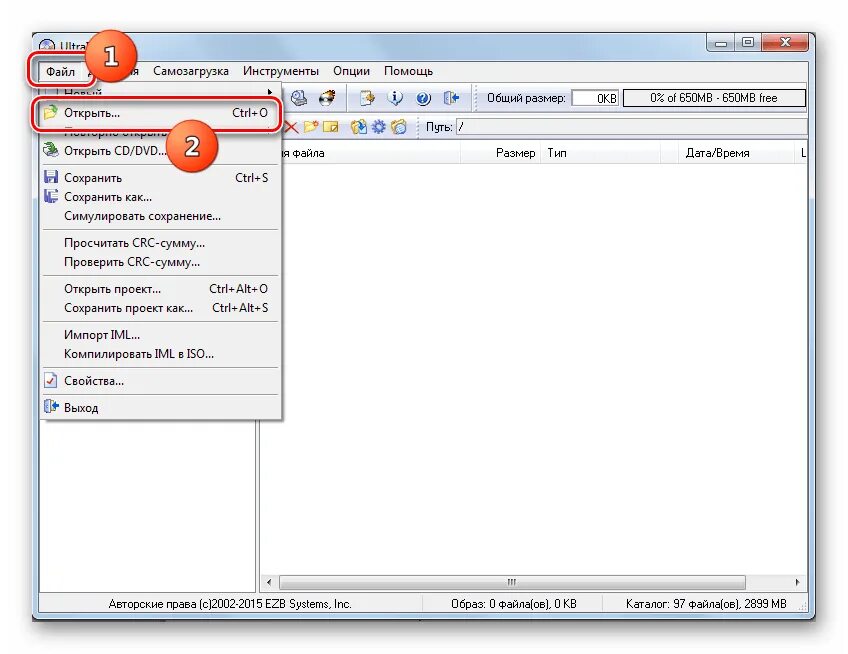Screen dimensions: 848x654
Task: Open the Самозагрузка menu
Action: 191,71
